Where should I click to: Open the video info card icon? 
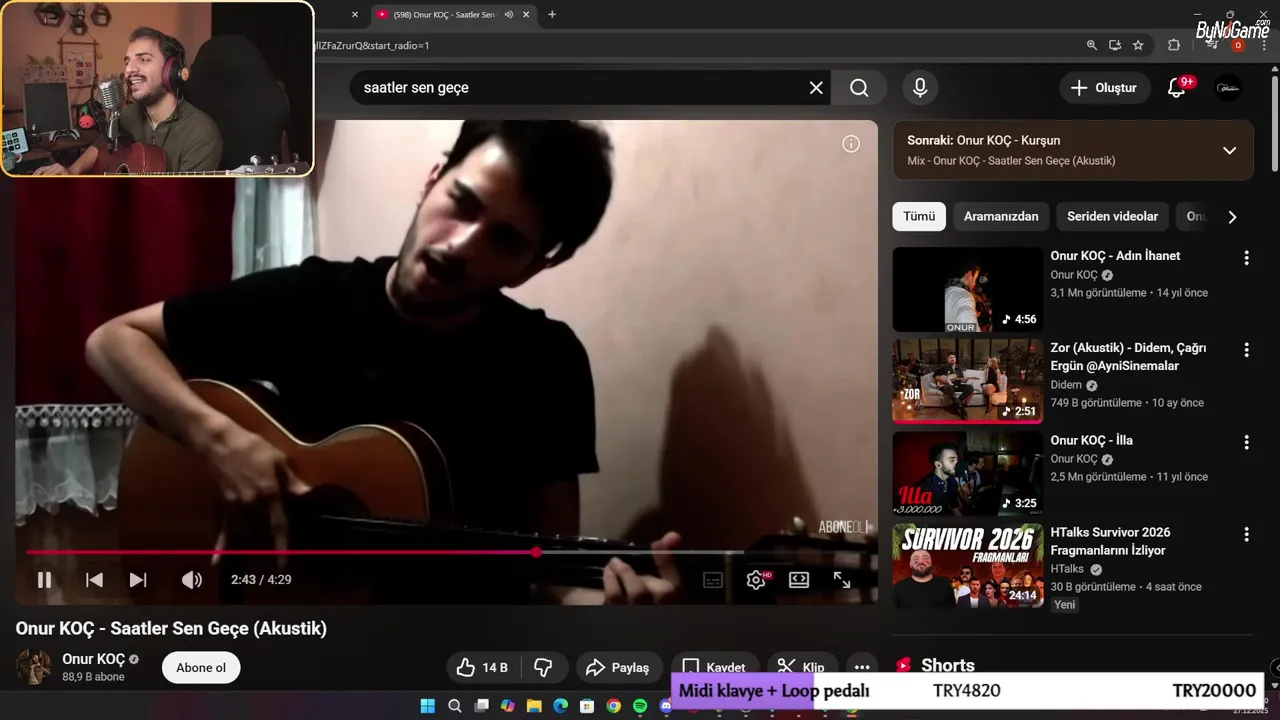pyautogui.click(x=851, y=144)
